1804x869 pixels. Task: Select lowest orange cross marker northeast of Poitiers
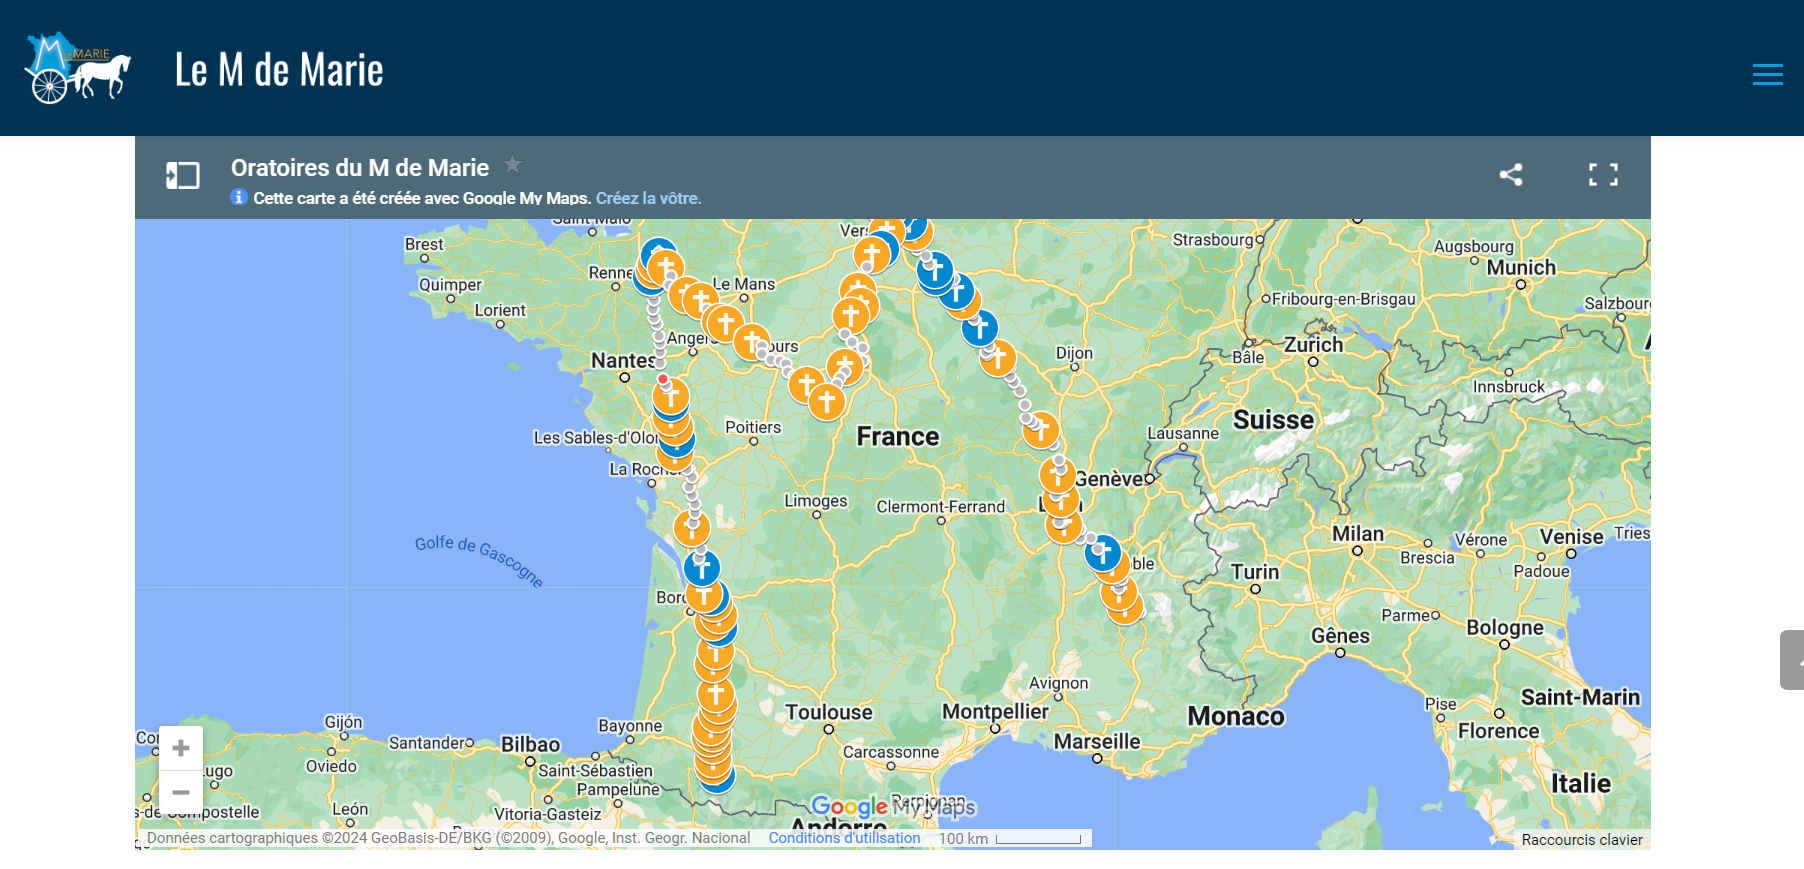[x=826, y=402]
